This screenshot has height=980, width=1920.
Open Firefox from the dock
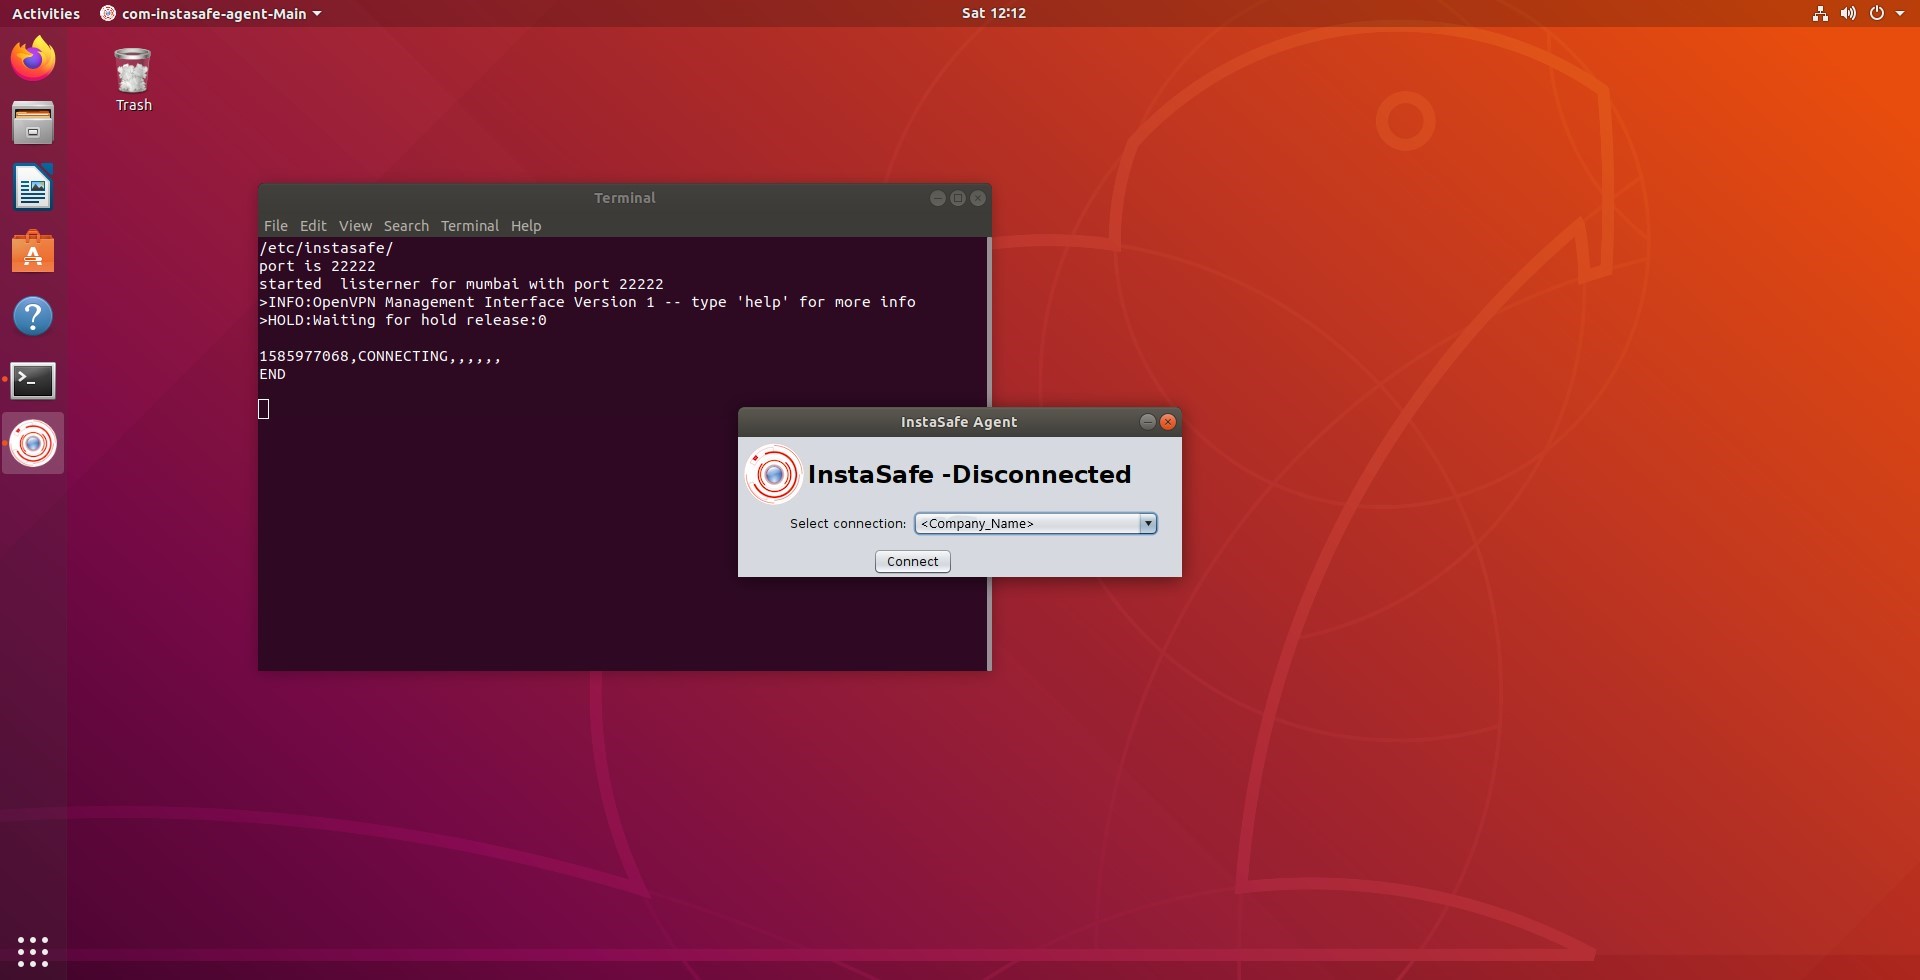pos(33,59)
